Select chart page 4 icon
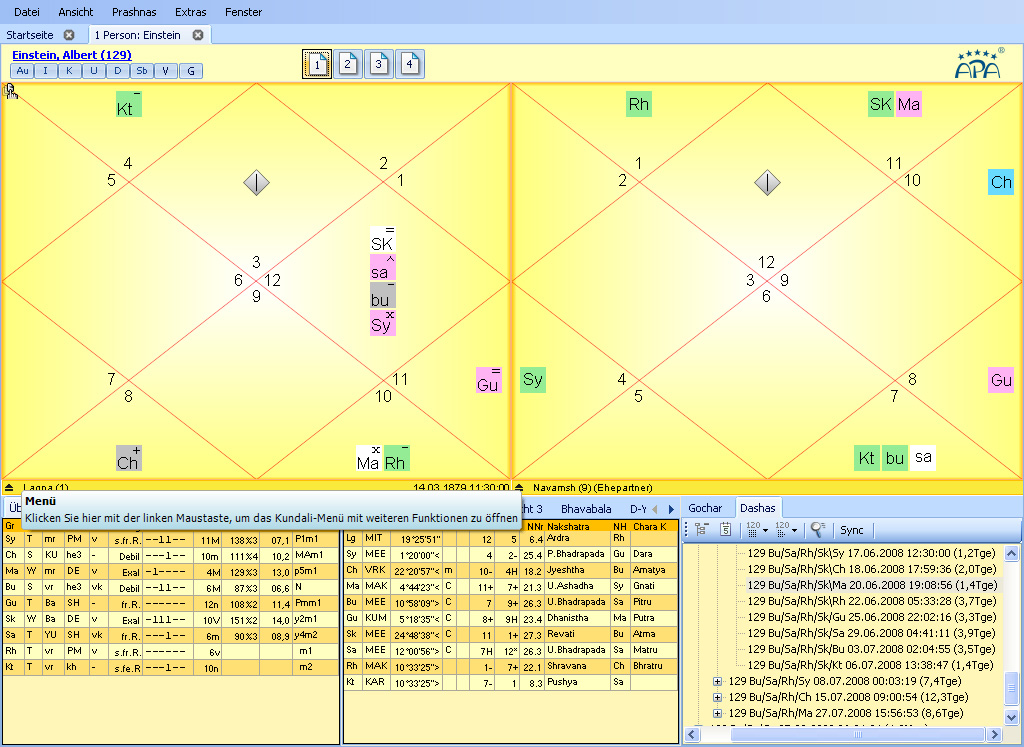The width and height of the screenshot is (1024, 747). pyautogui.click(x=410, y=62)
